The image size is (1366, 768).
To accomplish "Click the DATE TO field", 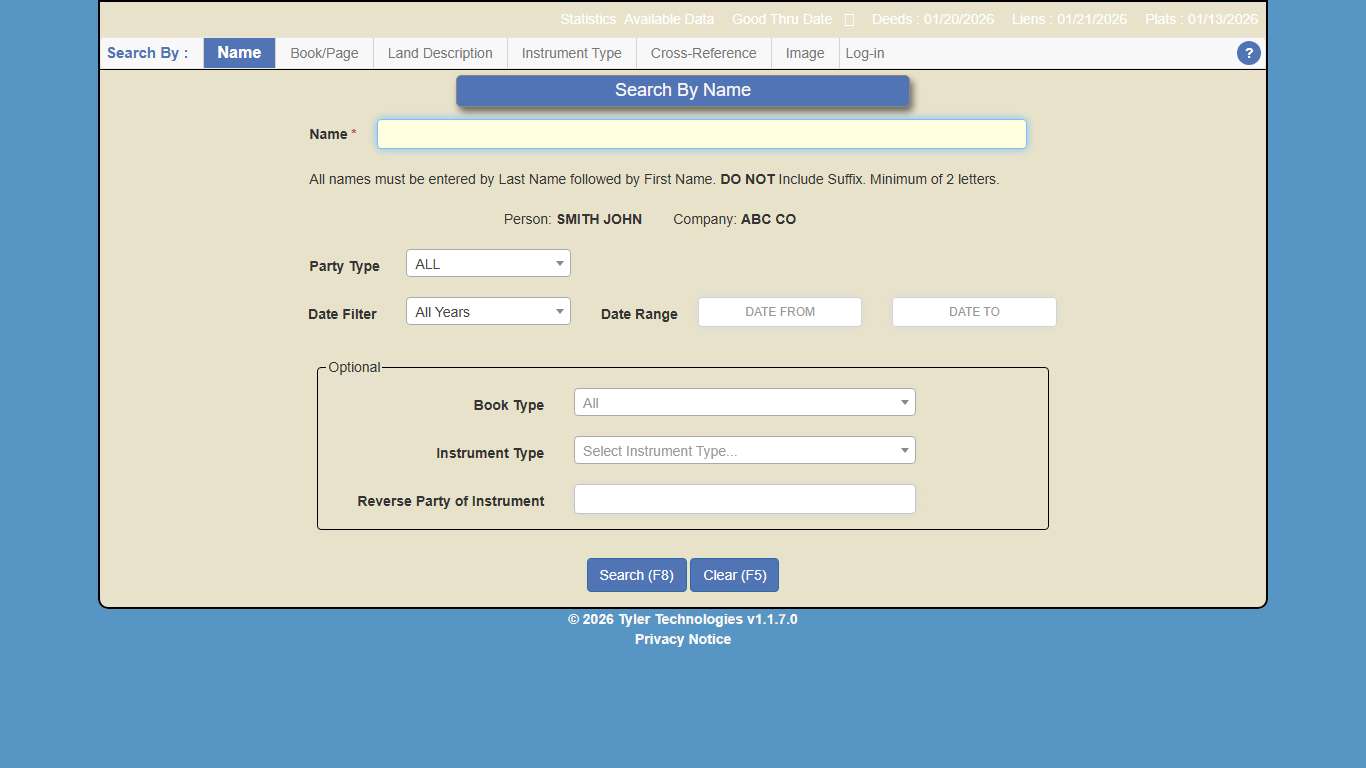I will point(973,311).
